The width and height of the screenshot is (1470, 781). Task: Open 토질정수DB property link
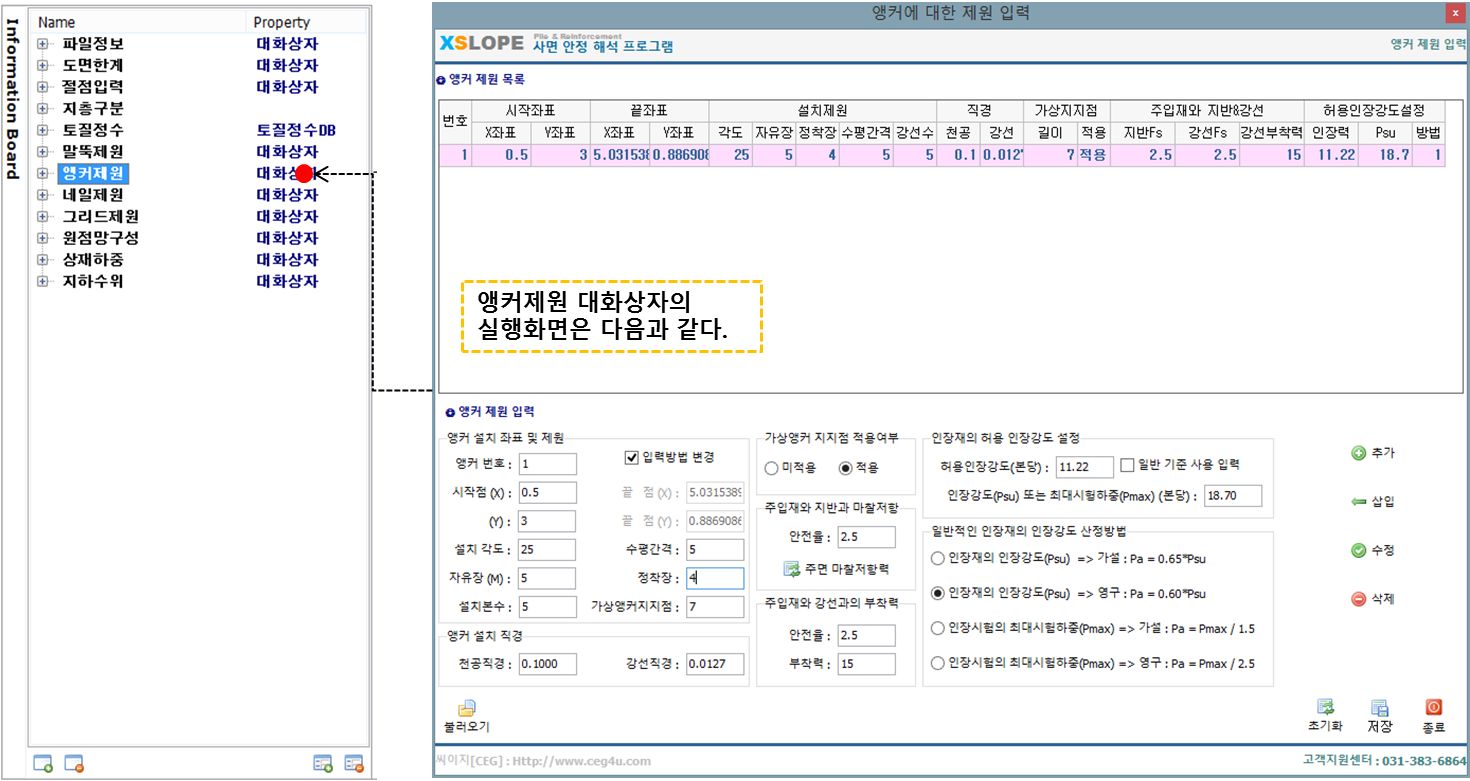click(297, 130)
